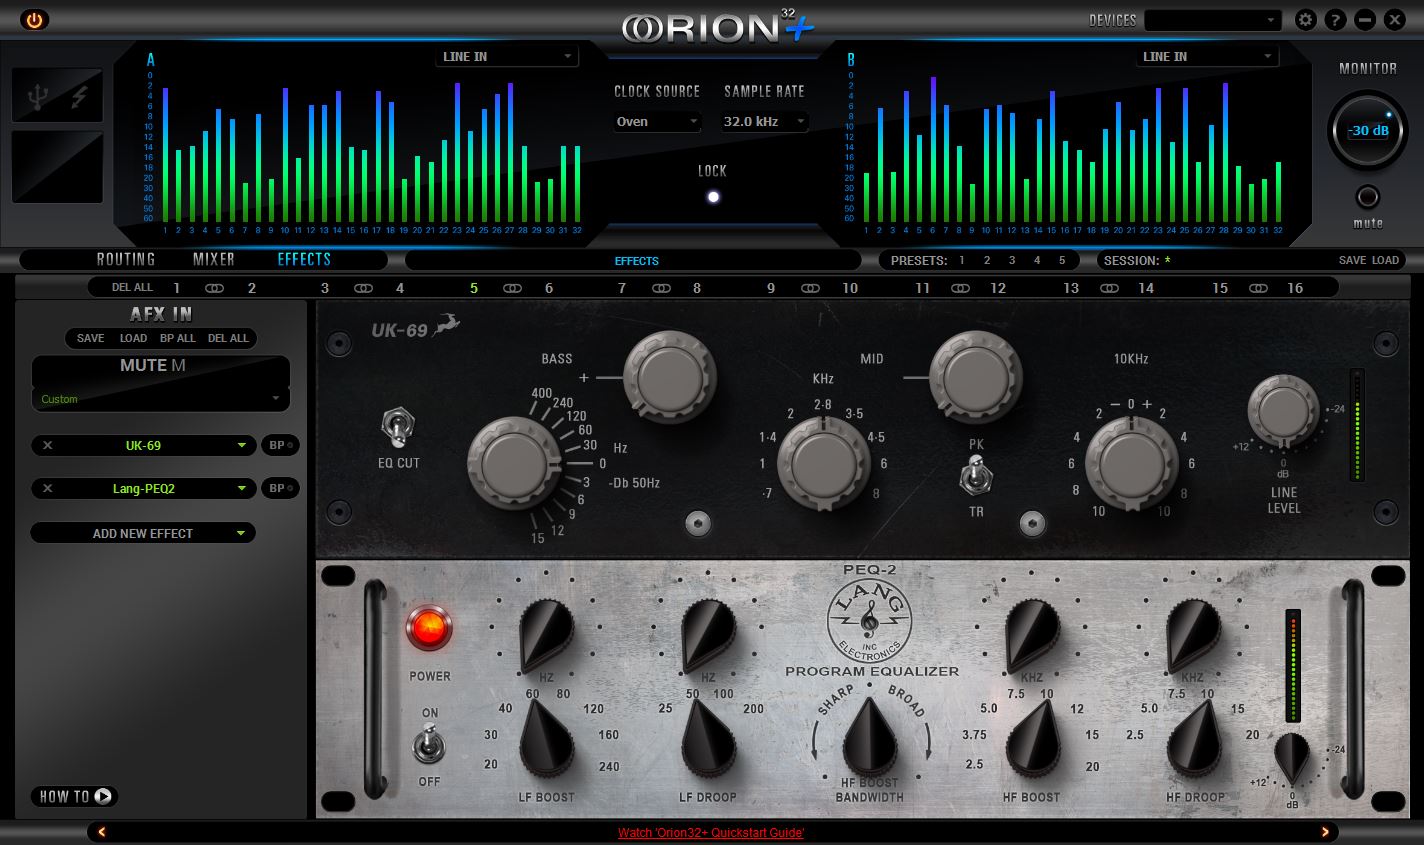Click the link icon between channels 5 and 6
1424x845 pixels.
(512, 288)
